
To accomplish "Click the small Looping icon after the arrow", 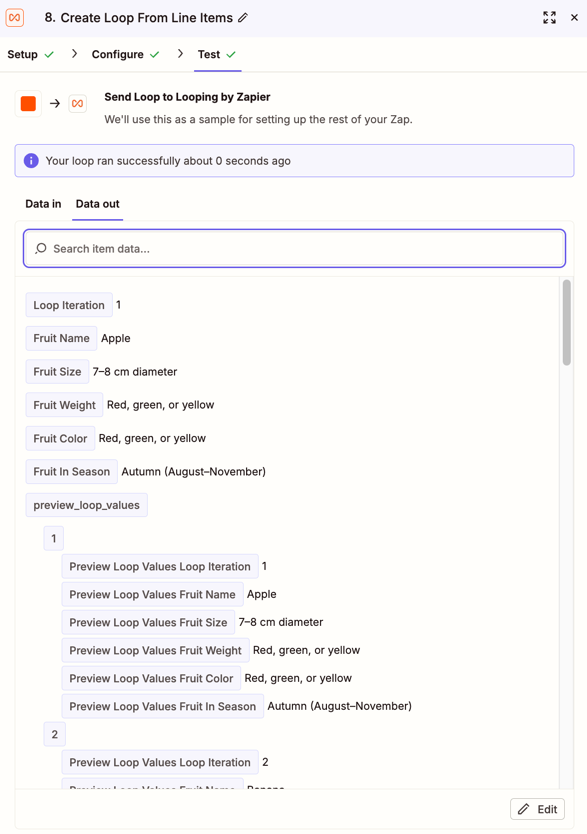I will [78, 103].
